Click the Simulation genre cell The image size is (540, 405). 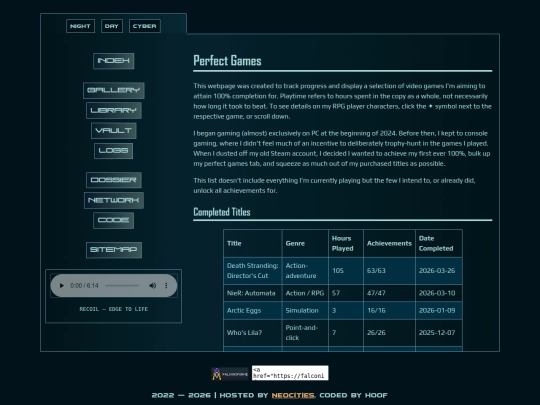coord(305,310)
